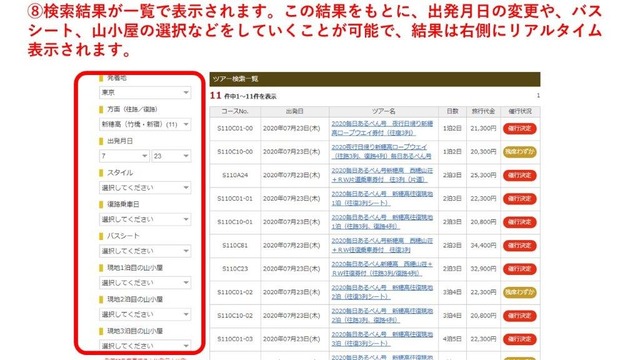
Task: Expand the 現地1泊目の山小屋 dropdown
Action: (x=145, y=282)
